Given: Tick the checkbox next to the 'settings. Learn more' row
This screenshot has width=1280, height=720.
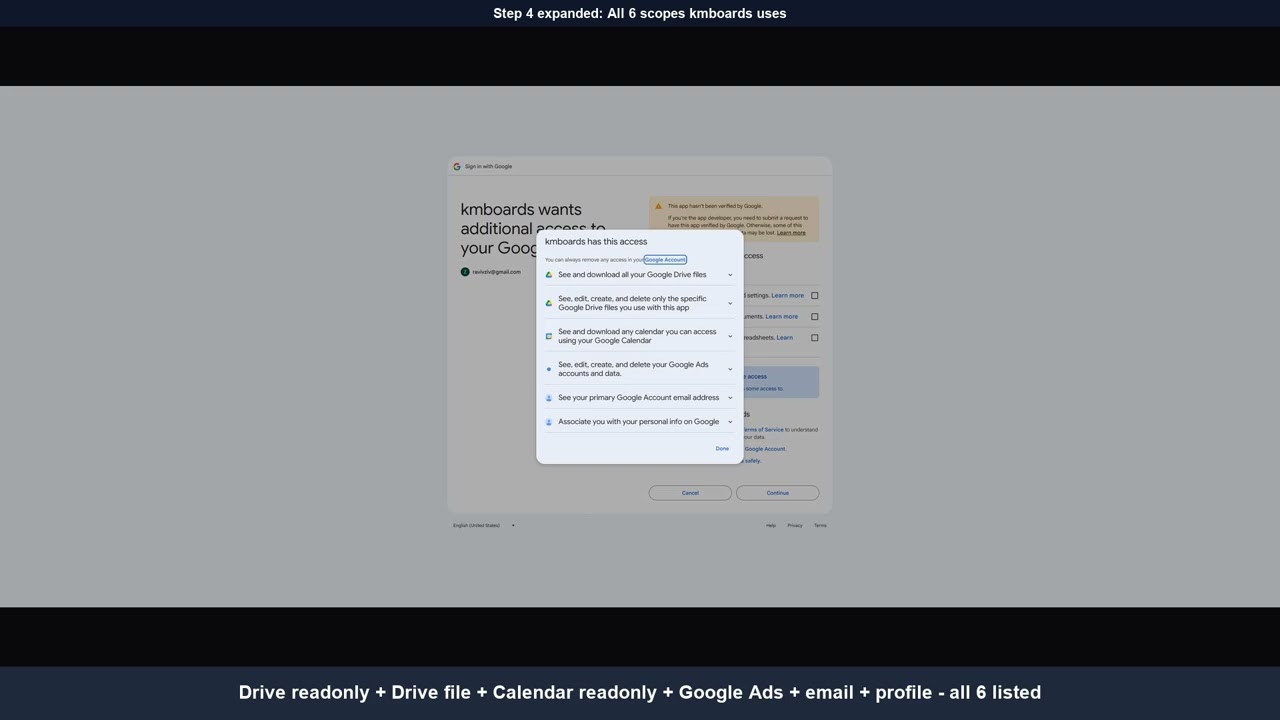Looking at the screenshot, I should [814, 296].
